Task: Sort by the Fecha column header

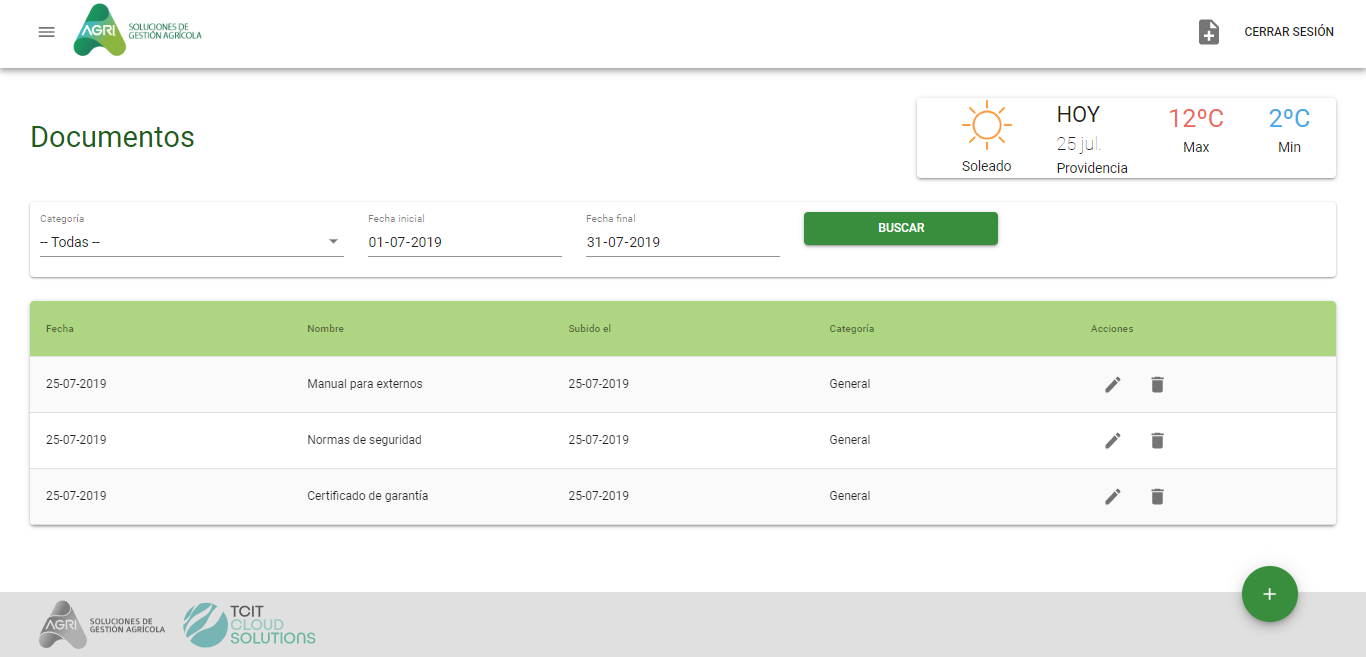Action: tap(60, 329)
